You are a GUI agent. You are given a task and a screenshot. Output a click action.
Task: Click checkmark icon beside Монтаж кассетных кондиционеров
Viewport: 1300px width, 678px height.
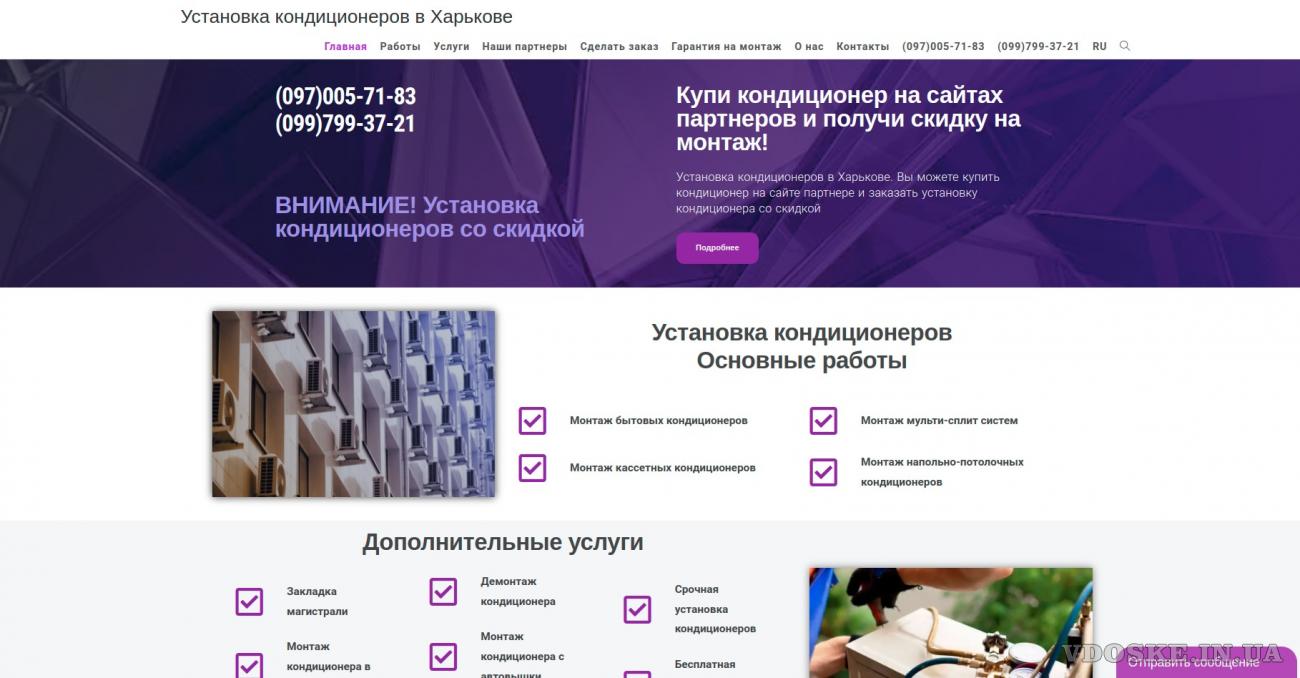tap(532, 468)
